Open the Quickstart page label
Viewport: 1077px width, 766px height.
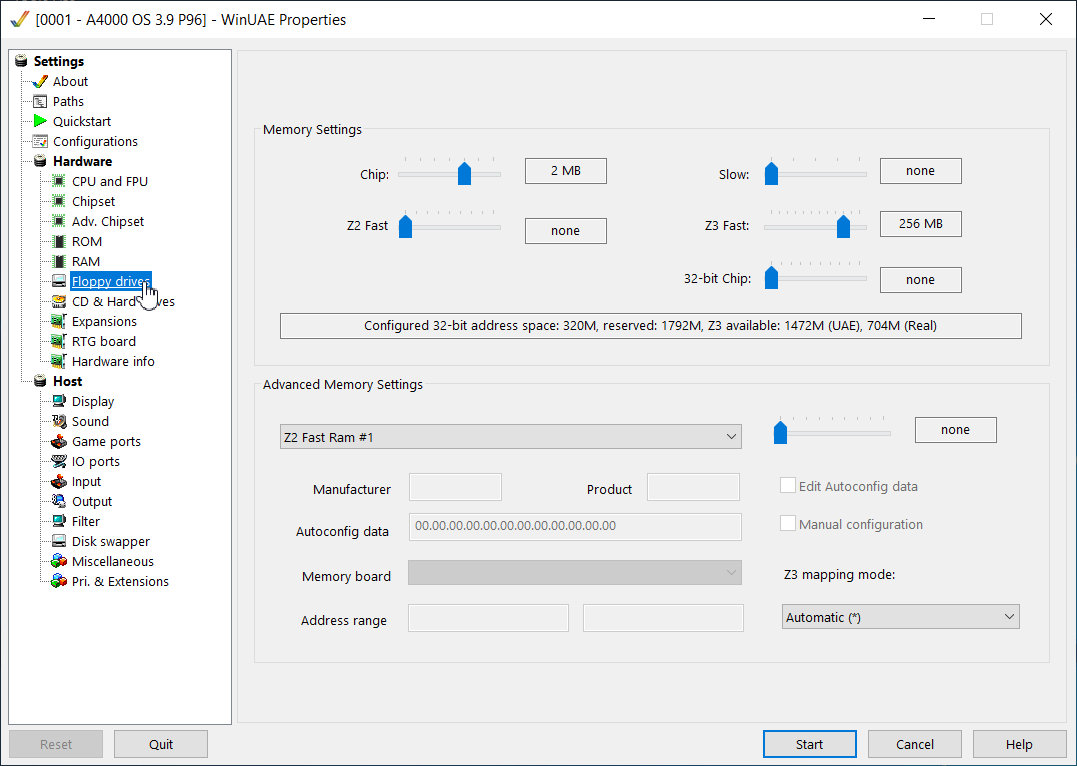(82, 121)
